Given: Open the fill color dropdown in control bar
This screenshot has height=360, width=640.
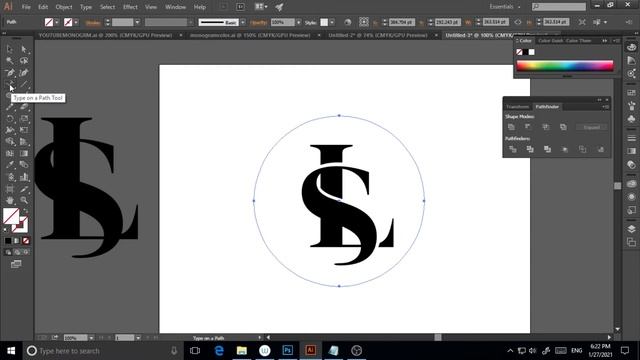Looking at the screenshot, I should tap(57, 22).
